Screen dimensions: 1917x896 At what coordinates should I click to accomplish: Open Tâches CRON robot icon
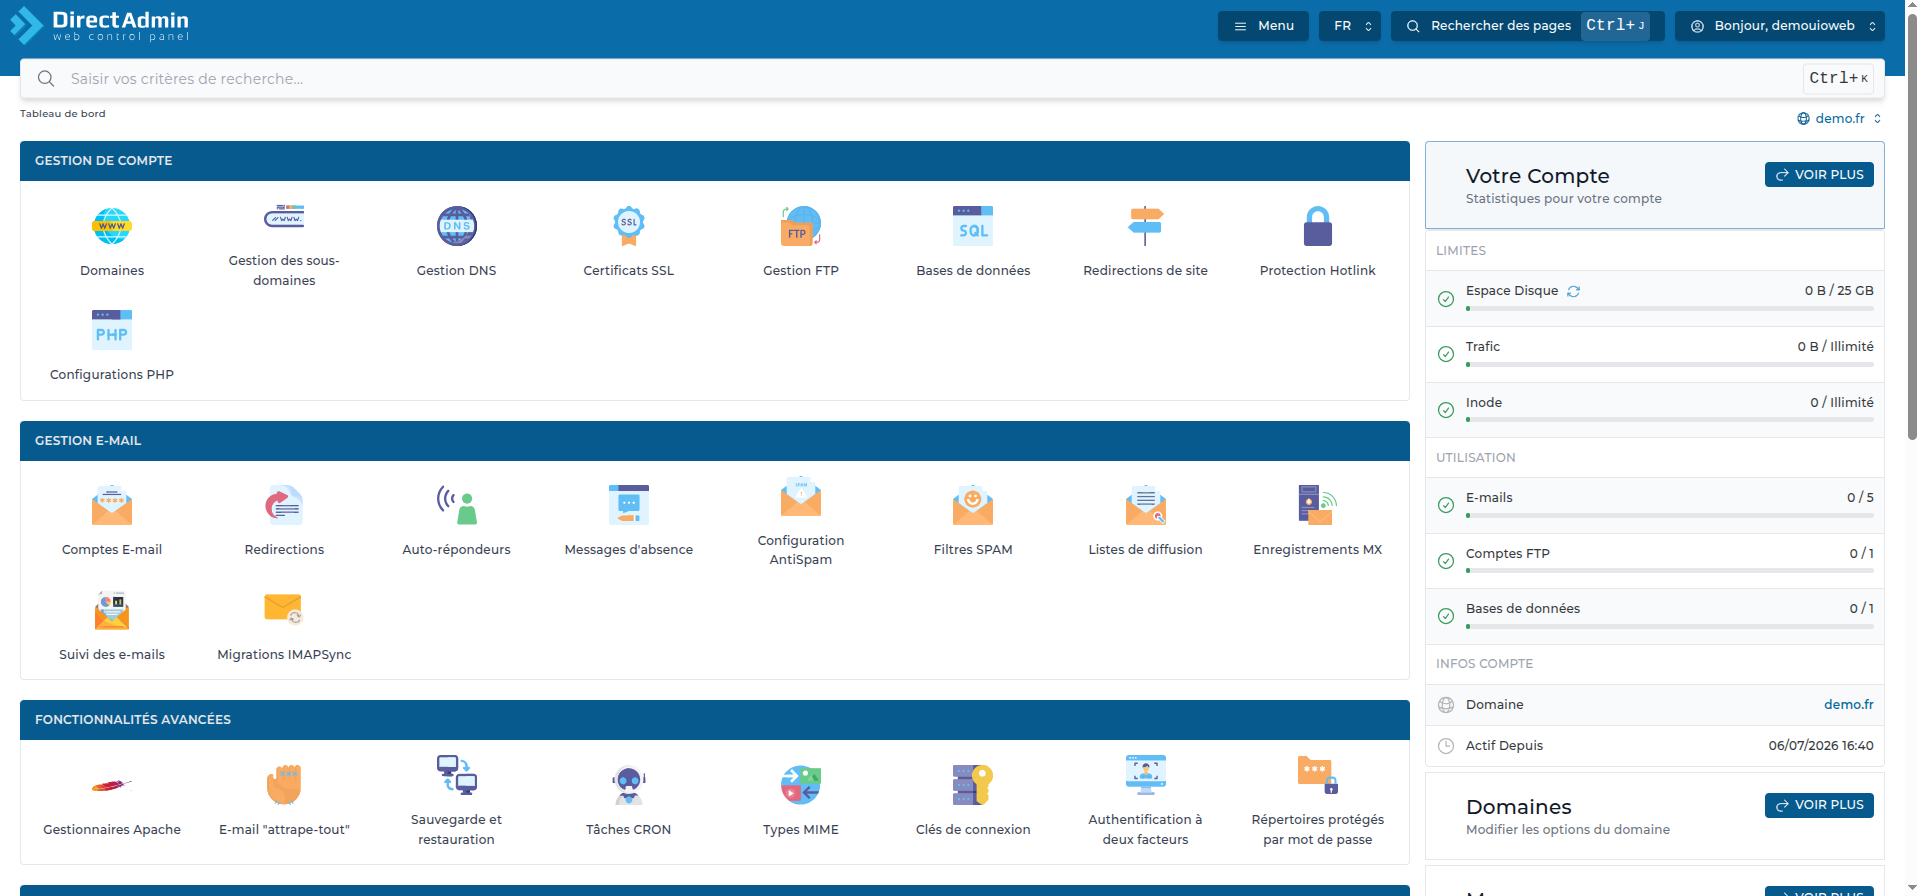(629, 785)
